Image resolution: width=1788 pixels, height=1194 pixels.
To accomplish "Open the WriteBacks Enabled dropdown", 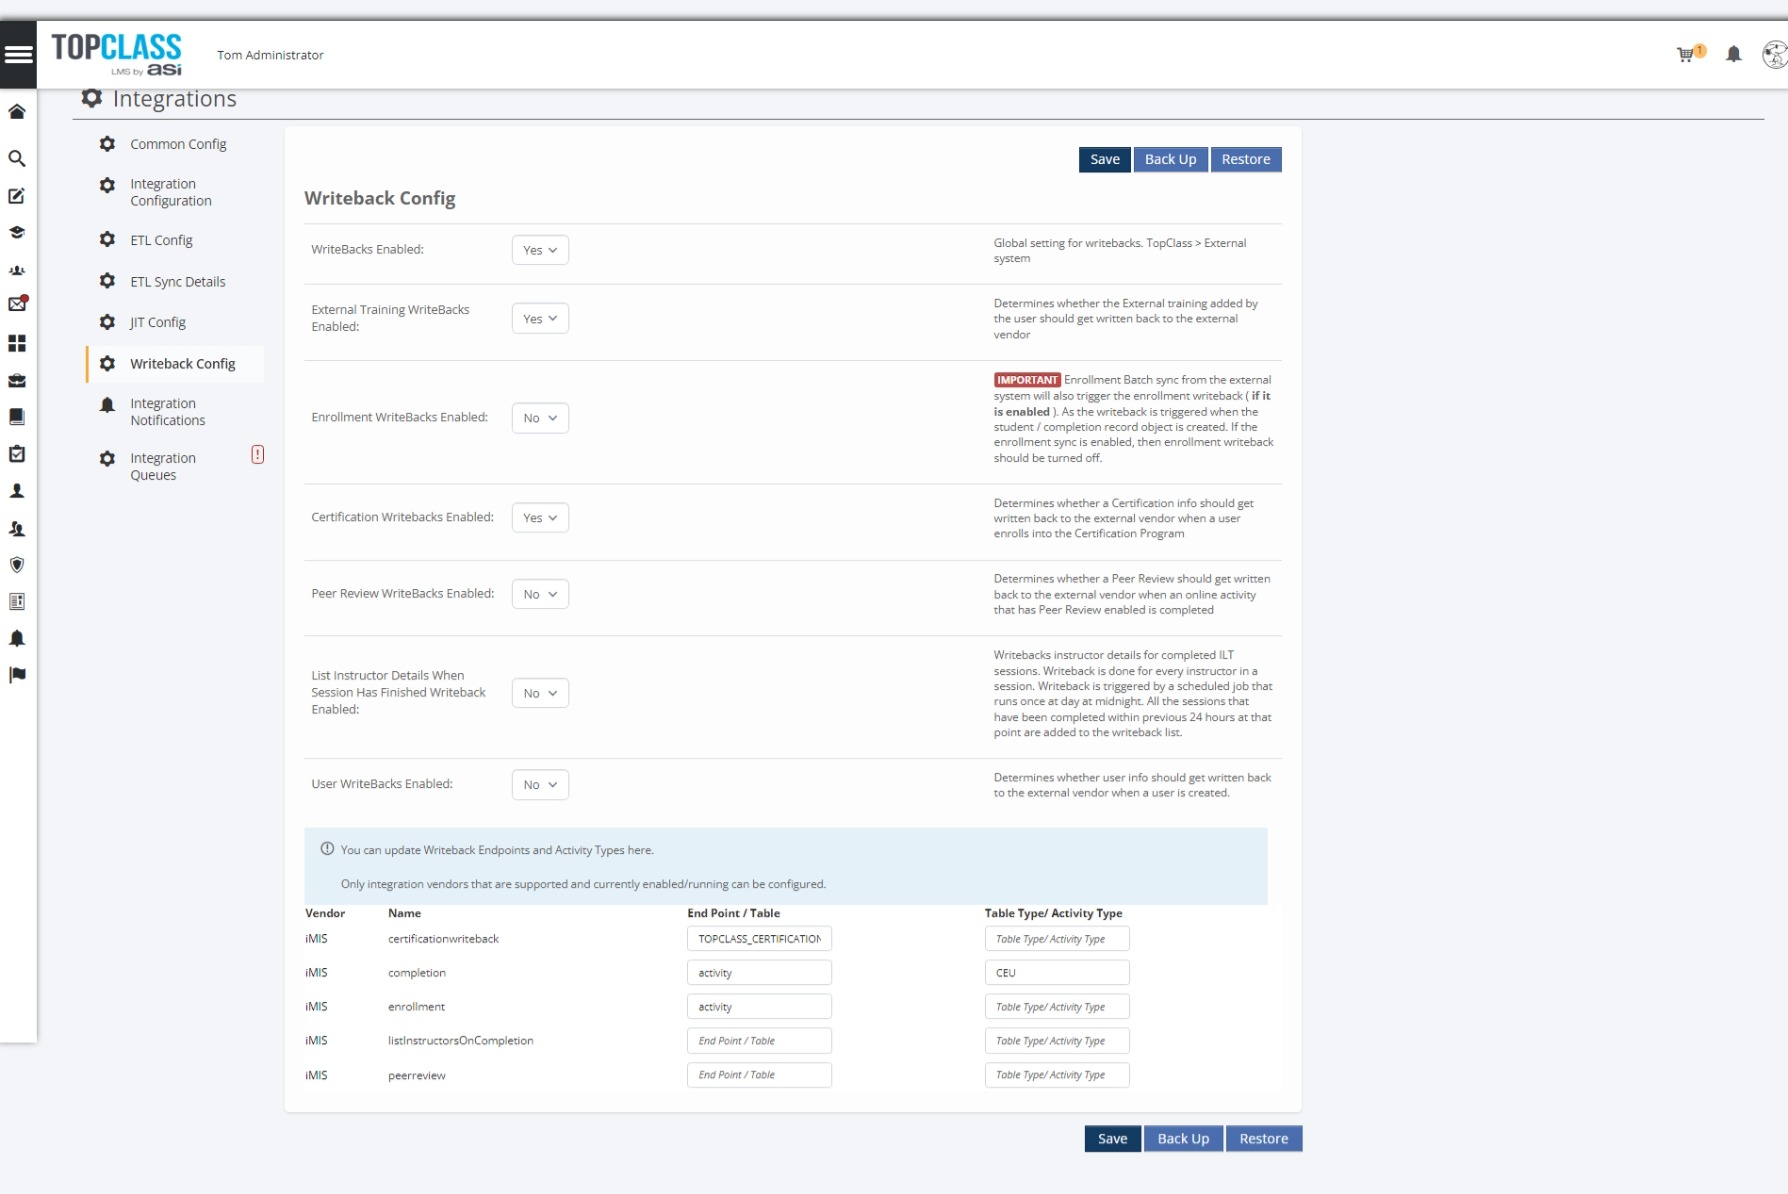I will [x=540, y=250].
